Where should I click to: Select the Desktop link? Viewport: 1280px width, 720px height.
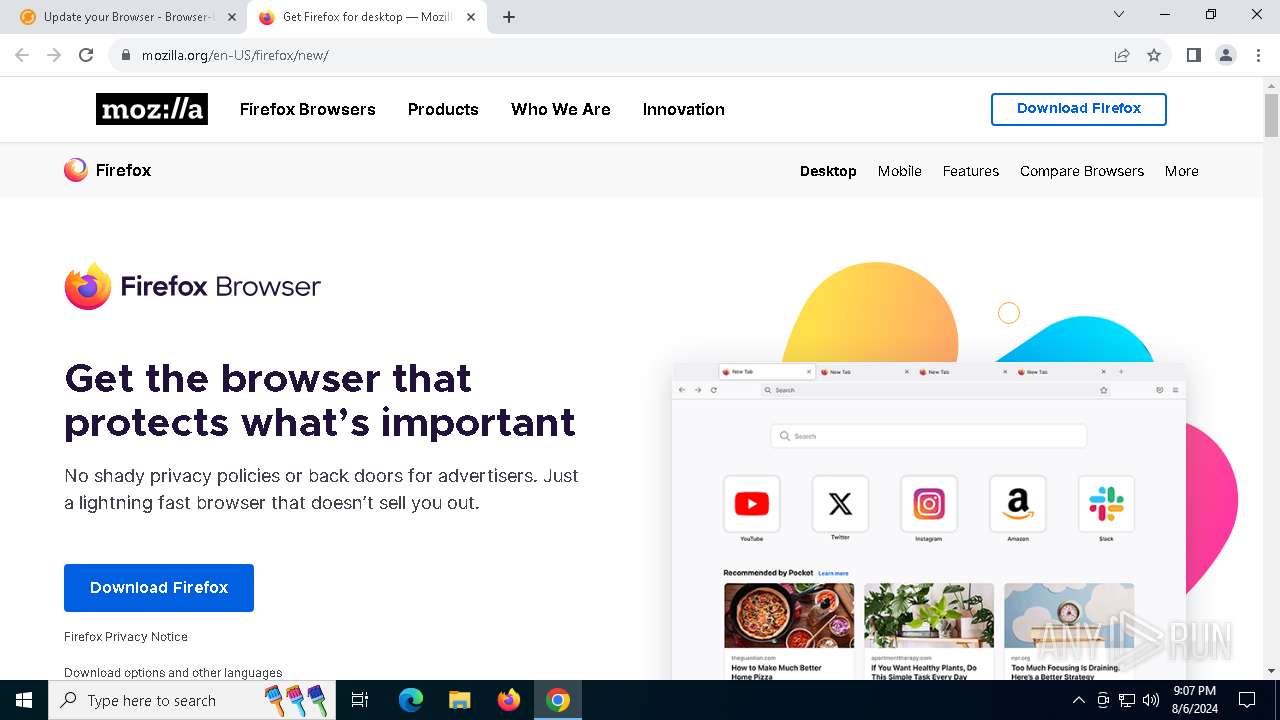tap(828, 171)
